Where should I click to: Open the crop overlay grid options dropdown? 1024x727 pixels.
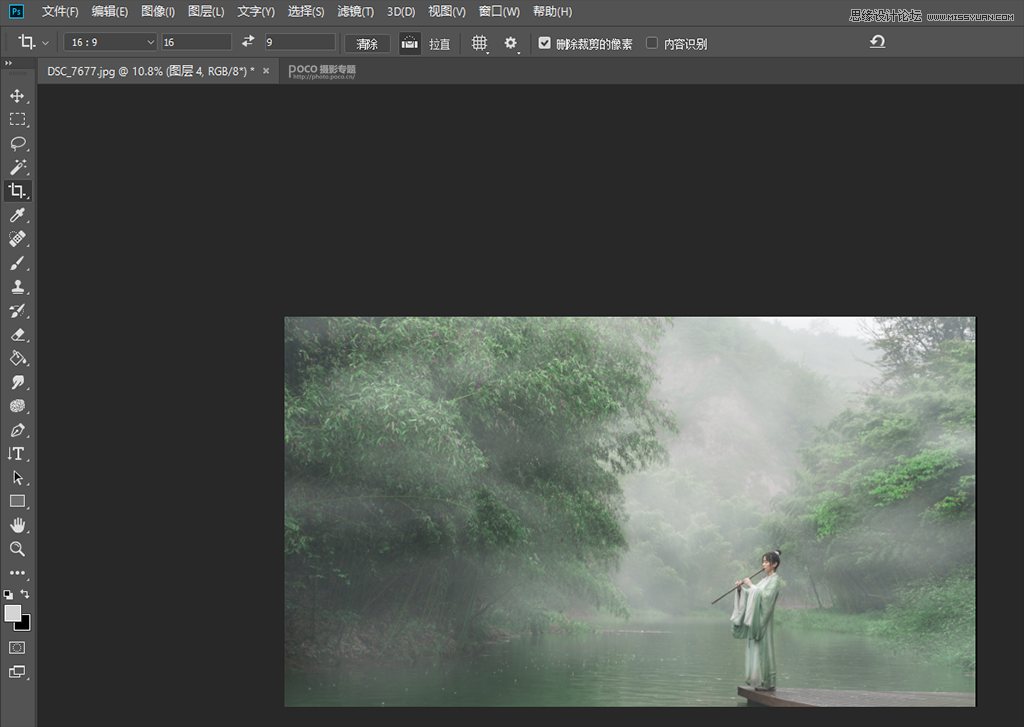[x=479, y=43]
